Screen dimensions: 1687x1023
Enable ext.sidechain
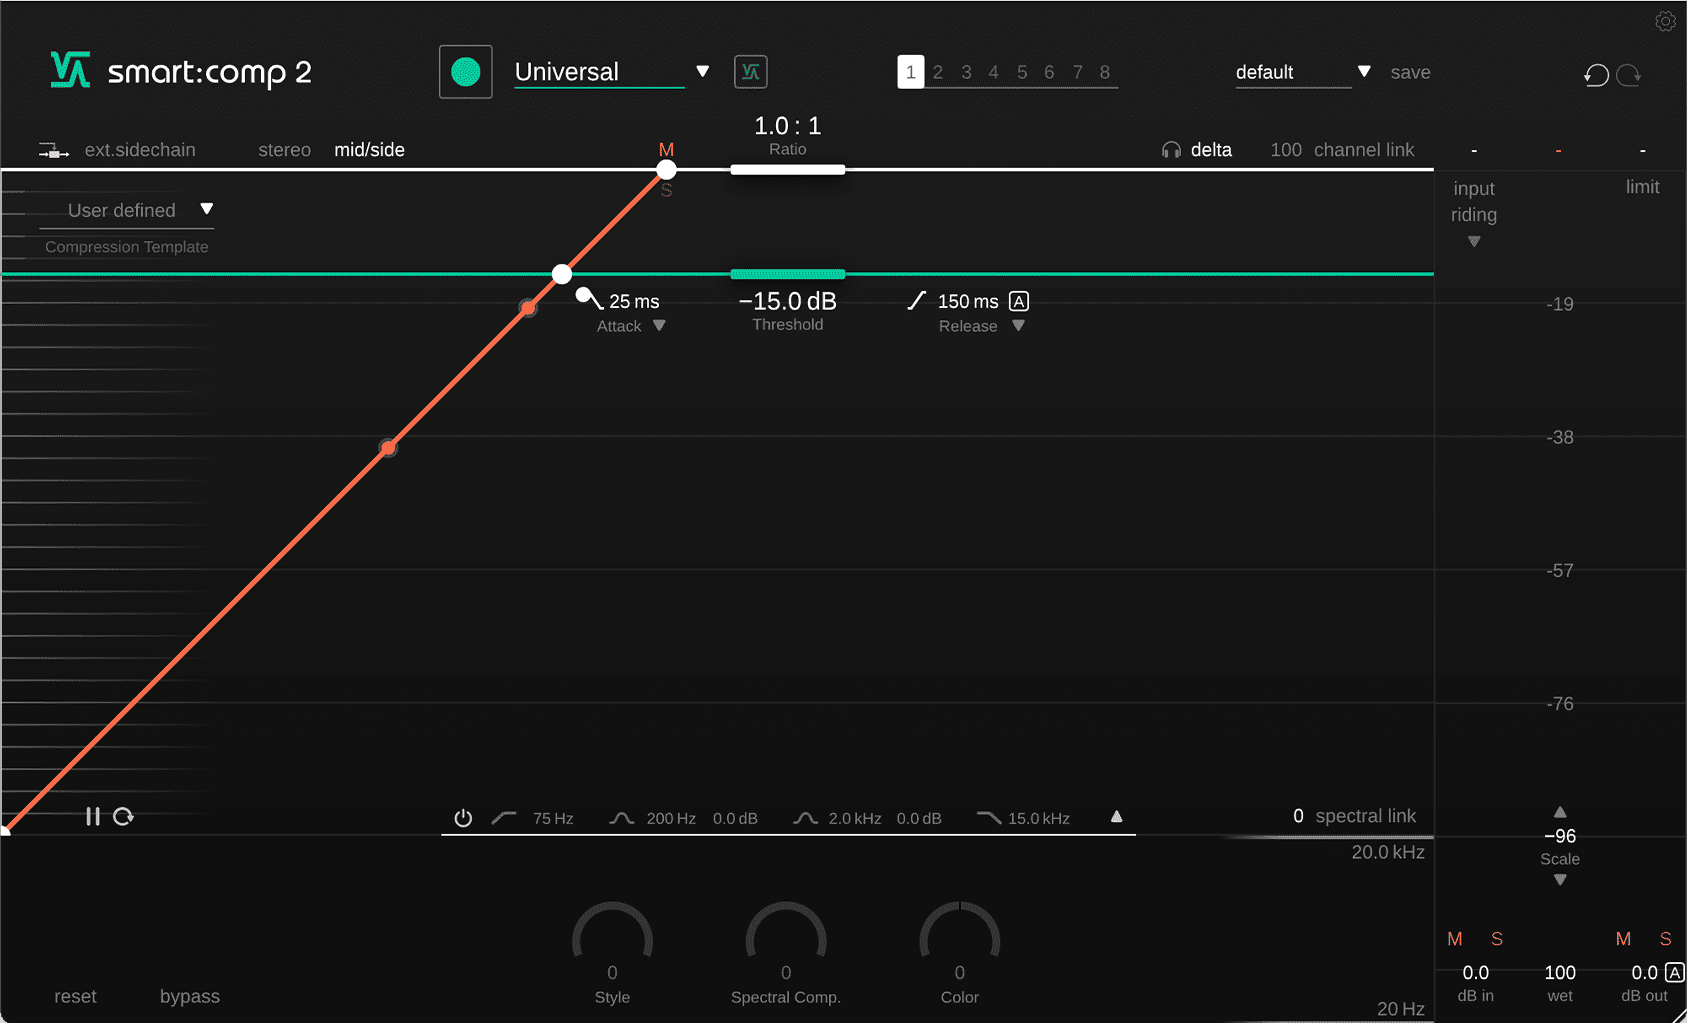click(140, 150)
